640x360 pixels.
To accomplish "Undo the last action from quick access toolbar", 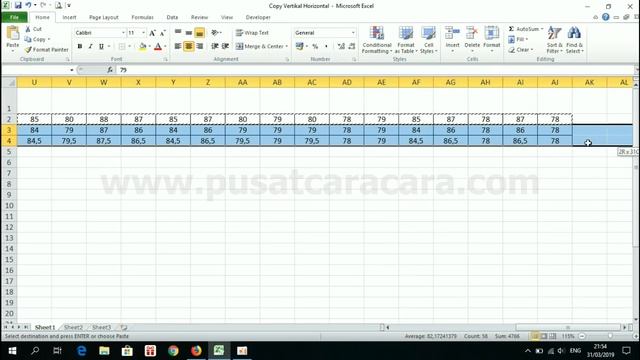I will [x=28, y=6].
